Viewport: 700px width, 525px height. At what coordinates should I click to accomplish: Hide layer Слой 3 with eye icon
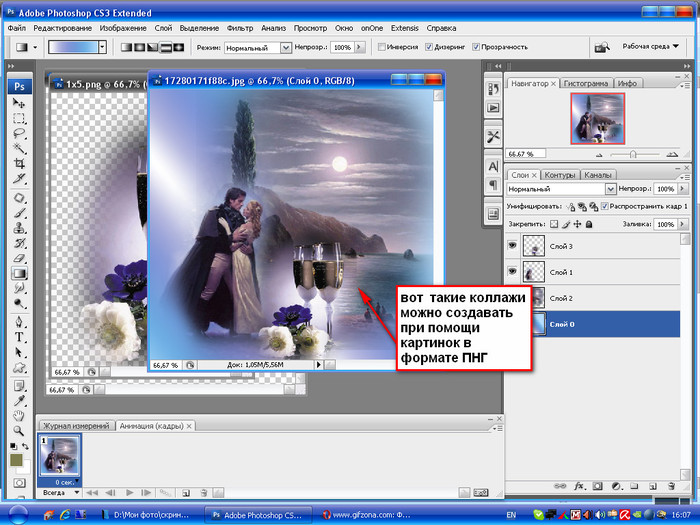point(512,246)
